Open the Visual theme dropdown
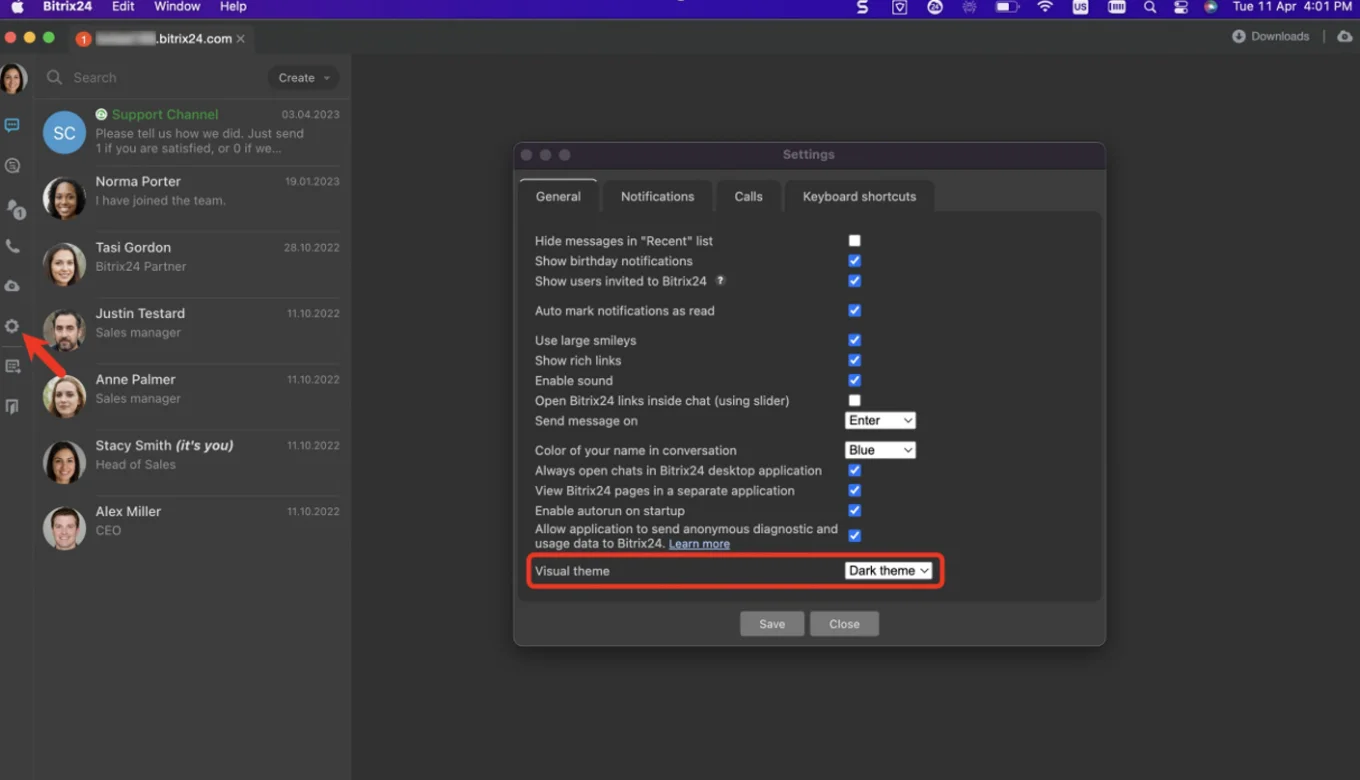The width and height of the screenshot is (1360, 780). click(x=888, y=570)
